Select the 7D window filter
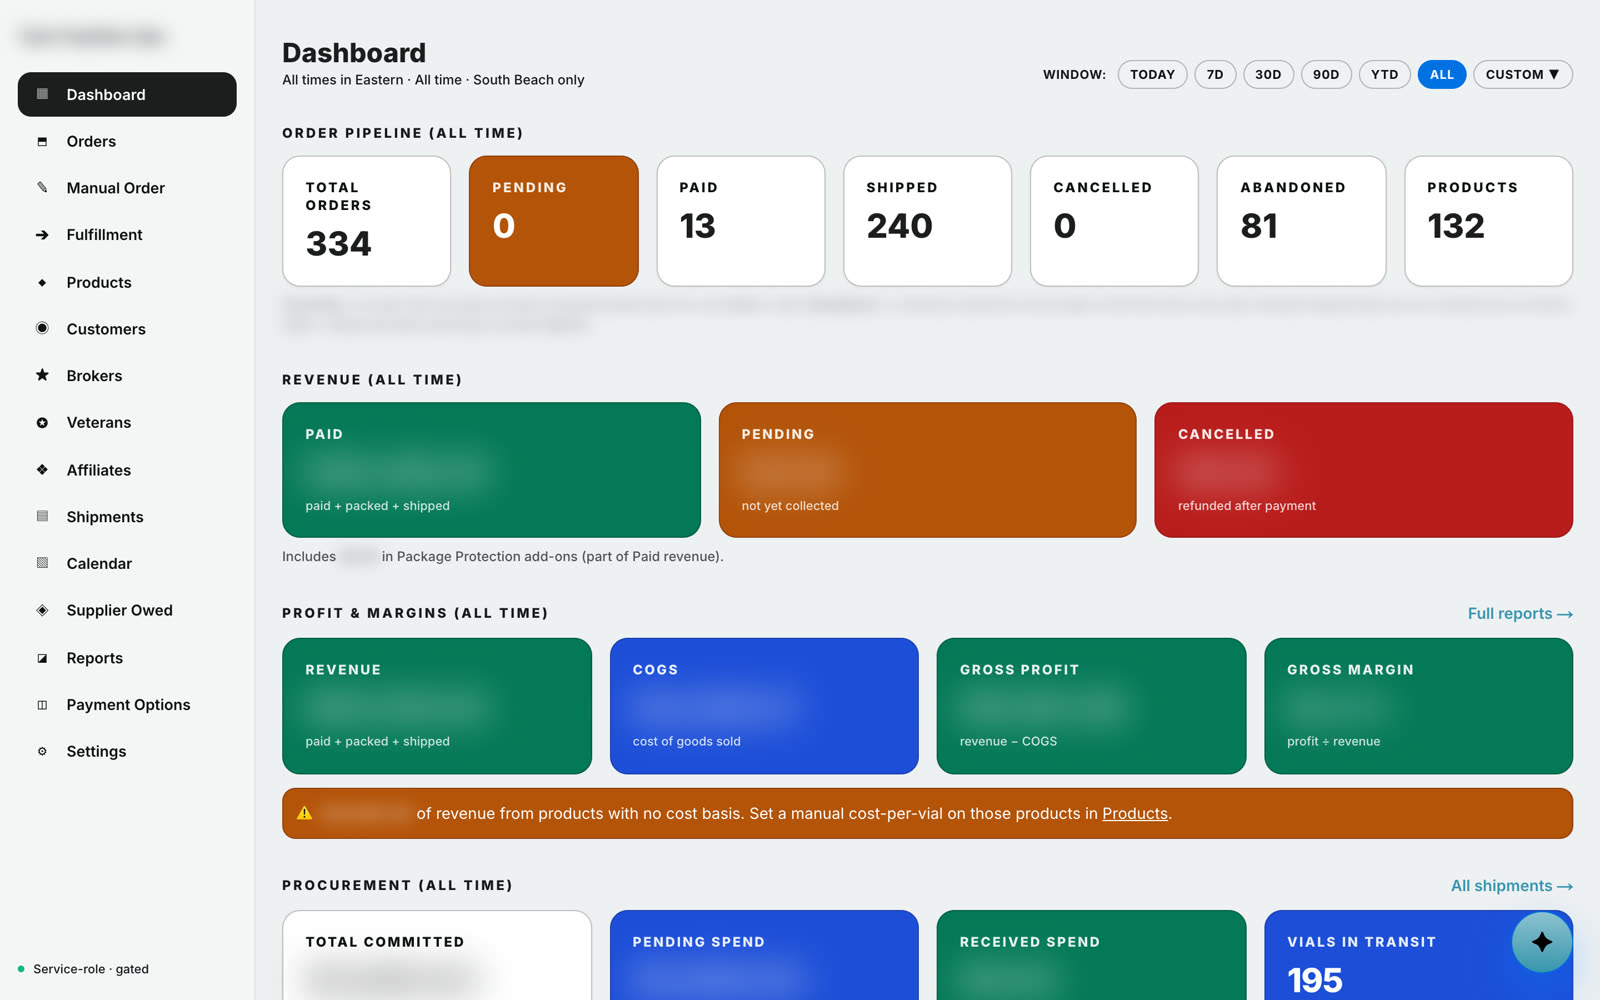 1215,74
